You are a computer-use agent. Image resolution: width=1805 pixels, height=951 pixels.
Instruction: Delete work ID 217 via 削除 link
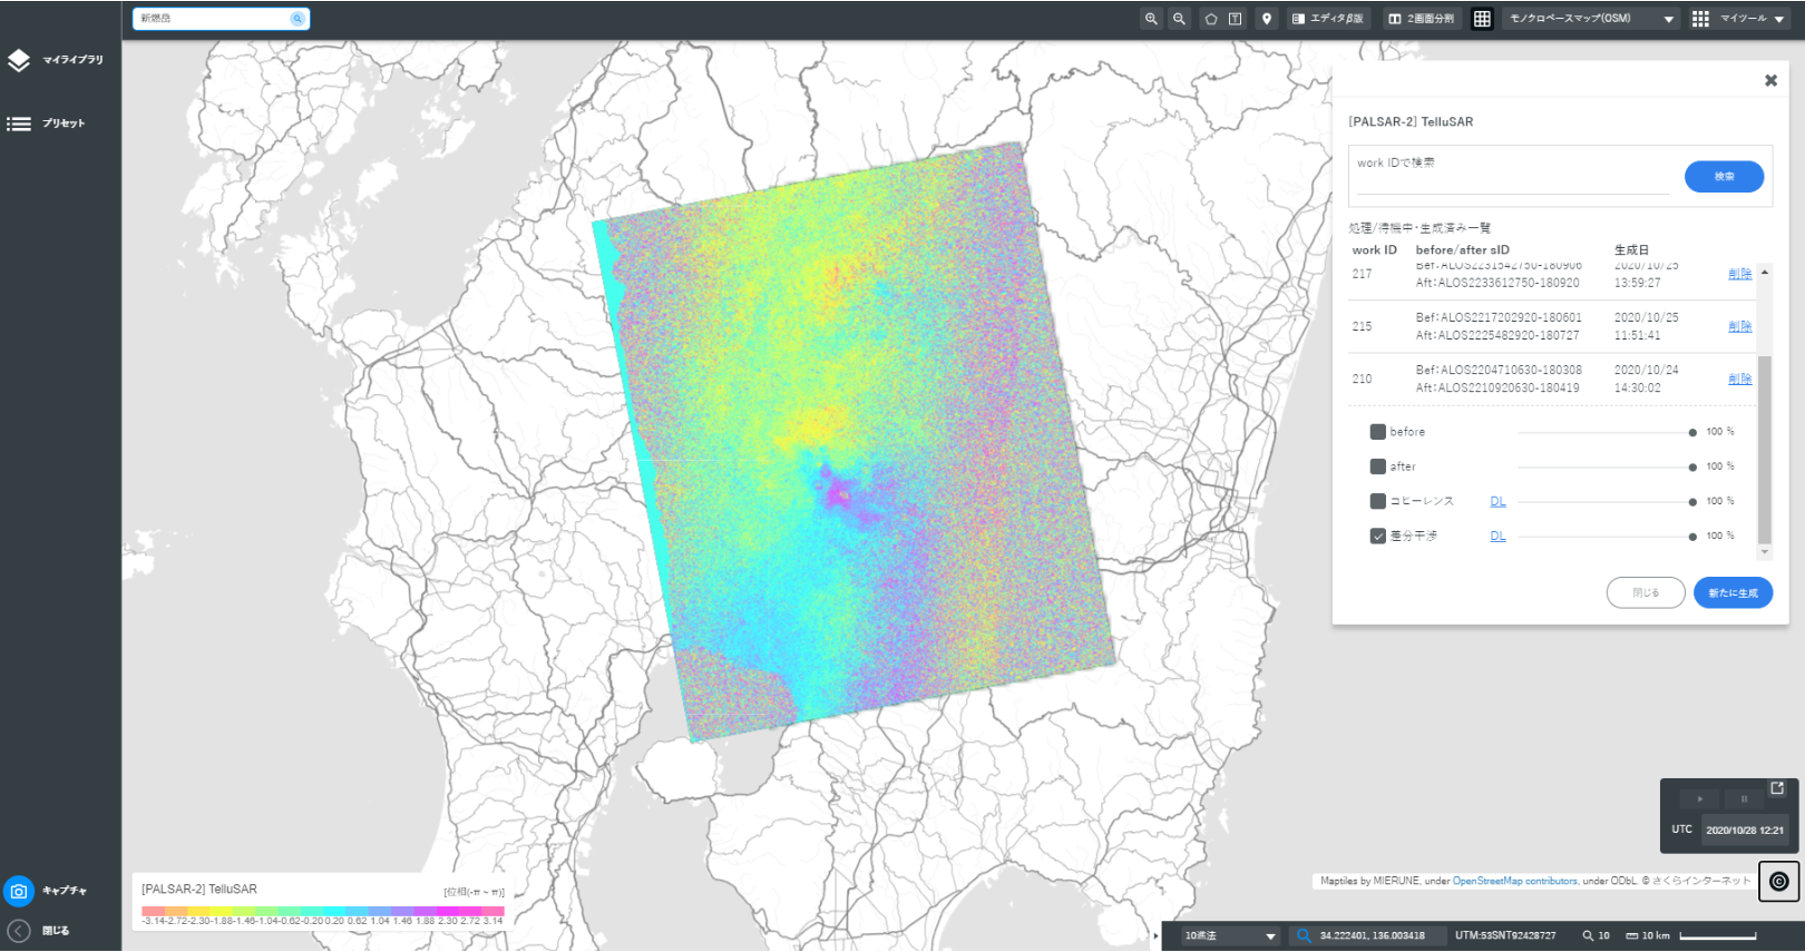pyautogui.click(x=1740, y=274)
